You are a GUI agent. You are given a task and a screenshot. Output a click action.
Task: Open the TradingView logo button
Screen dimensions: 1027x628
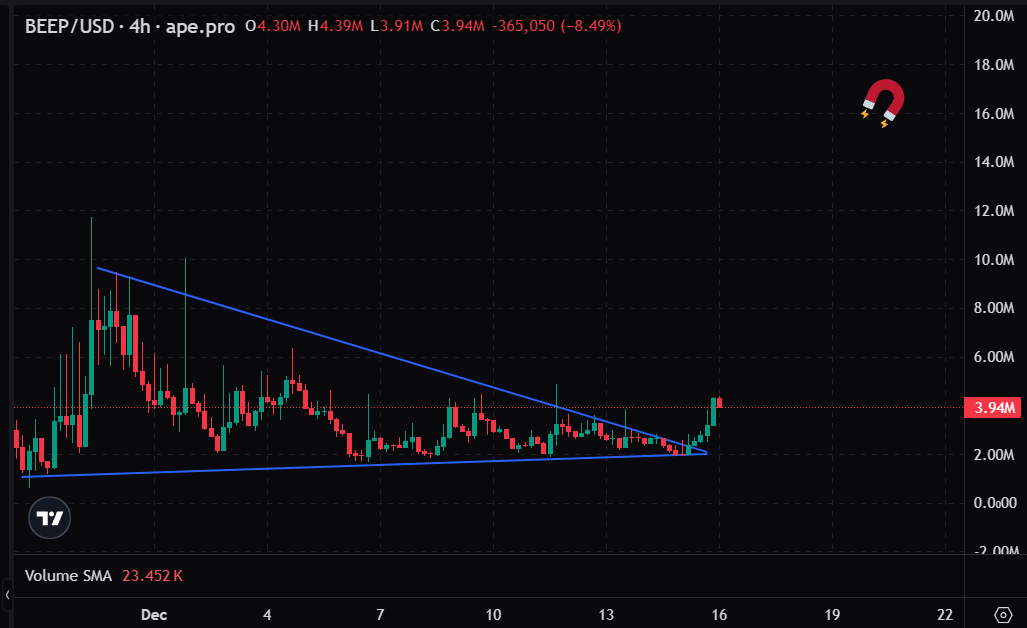pyautogui.click(x=49, y=518)
